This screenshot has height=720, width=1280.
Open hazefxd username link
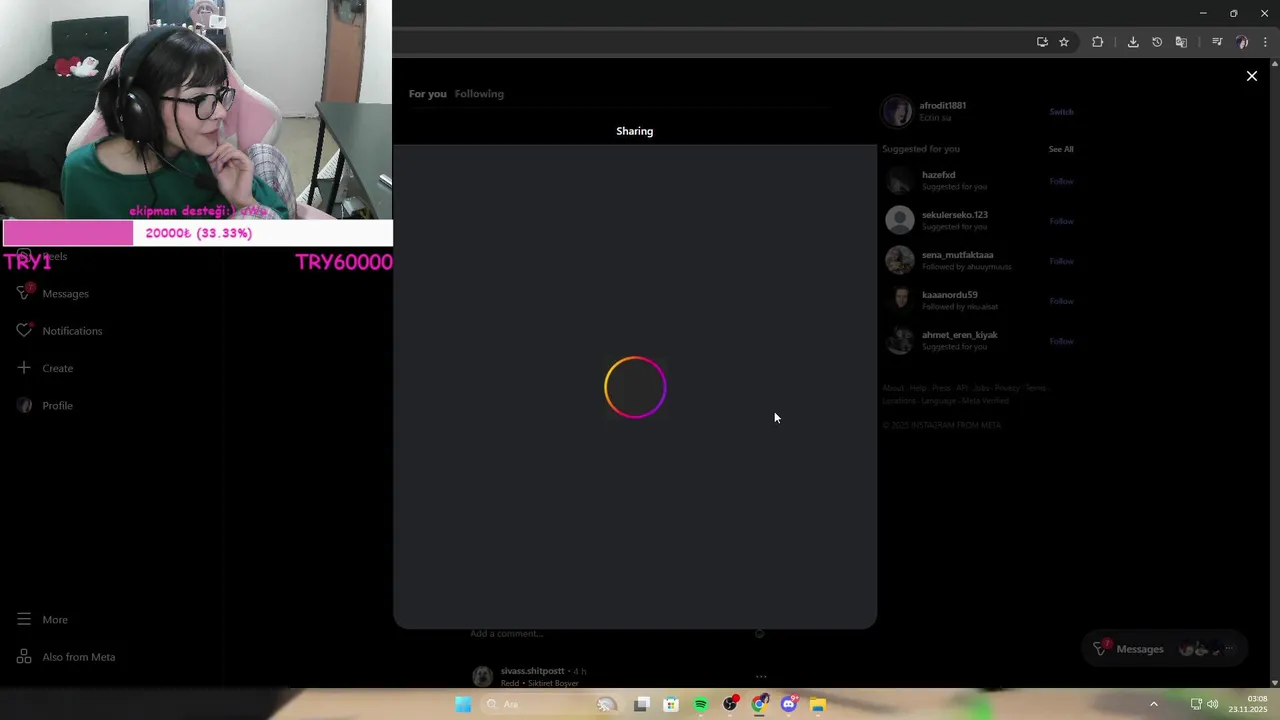click(938, 175)
